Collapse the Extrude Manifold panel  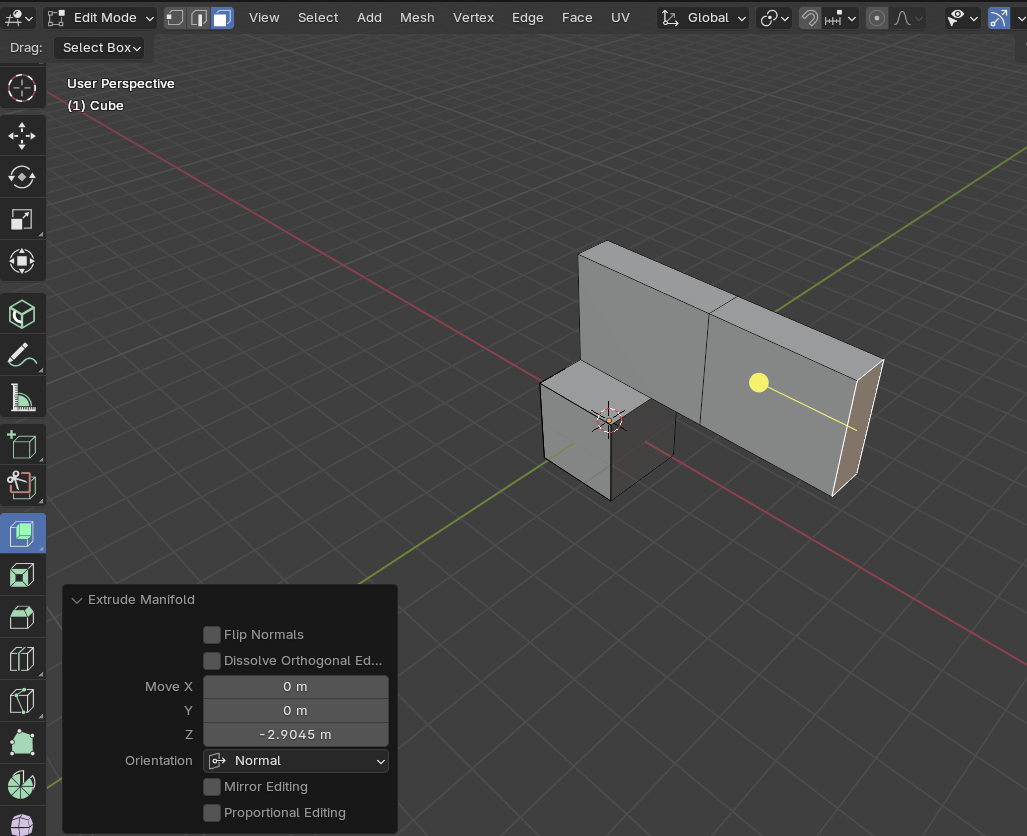[x=77, y=600]
